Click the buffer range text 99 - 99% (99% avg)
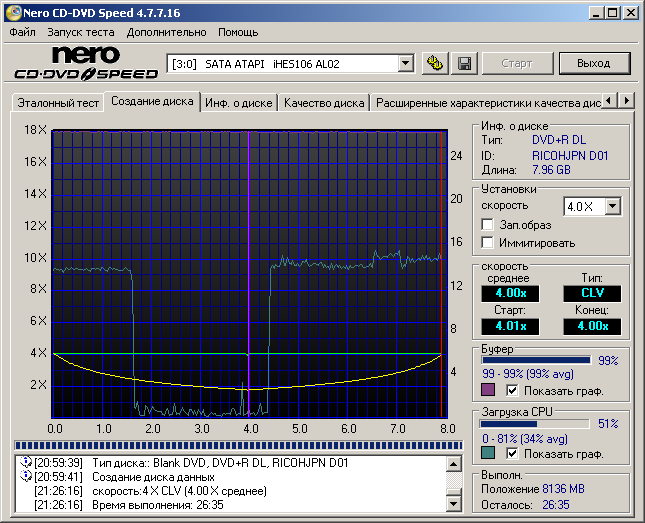 tap(528, 374)
